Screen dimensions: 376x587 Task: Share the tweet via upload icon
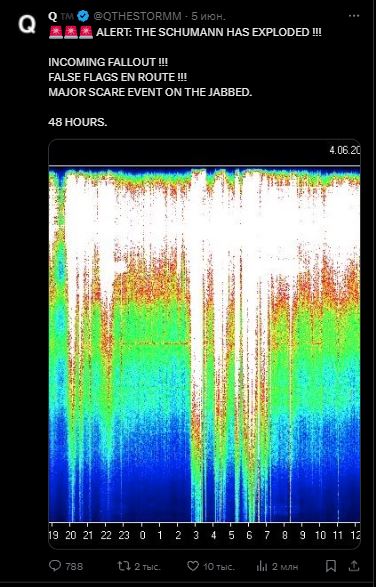(x=354, y=566)
